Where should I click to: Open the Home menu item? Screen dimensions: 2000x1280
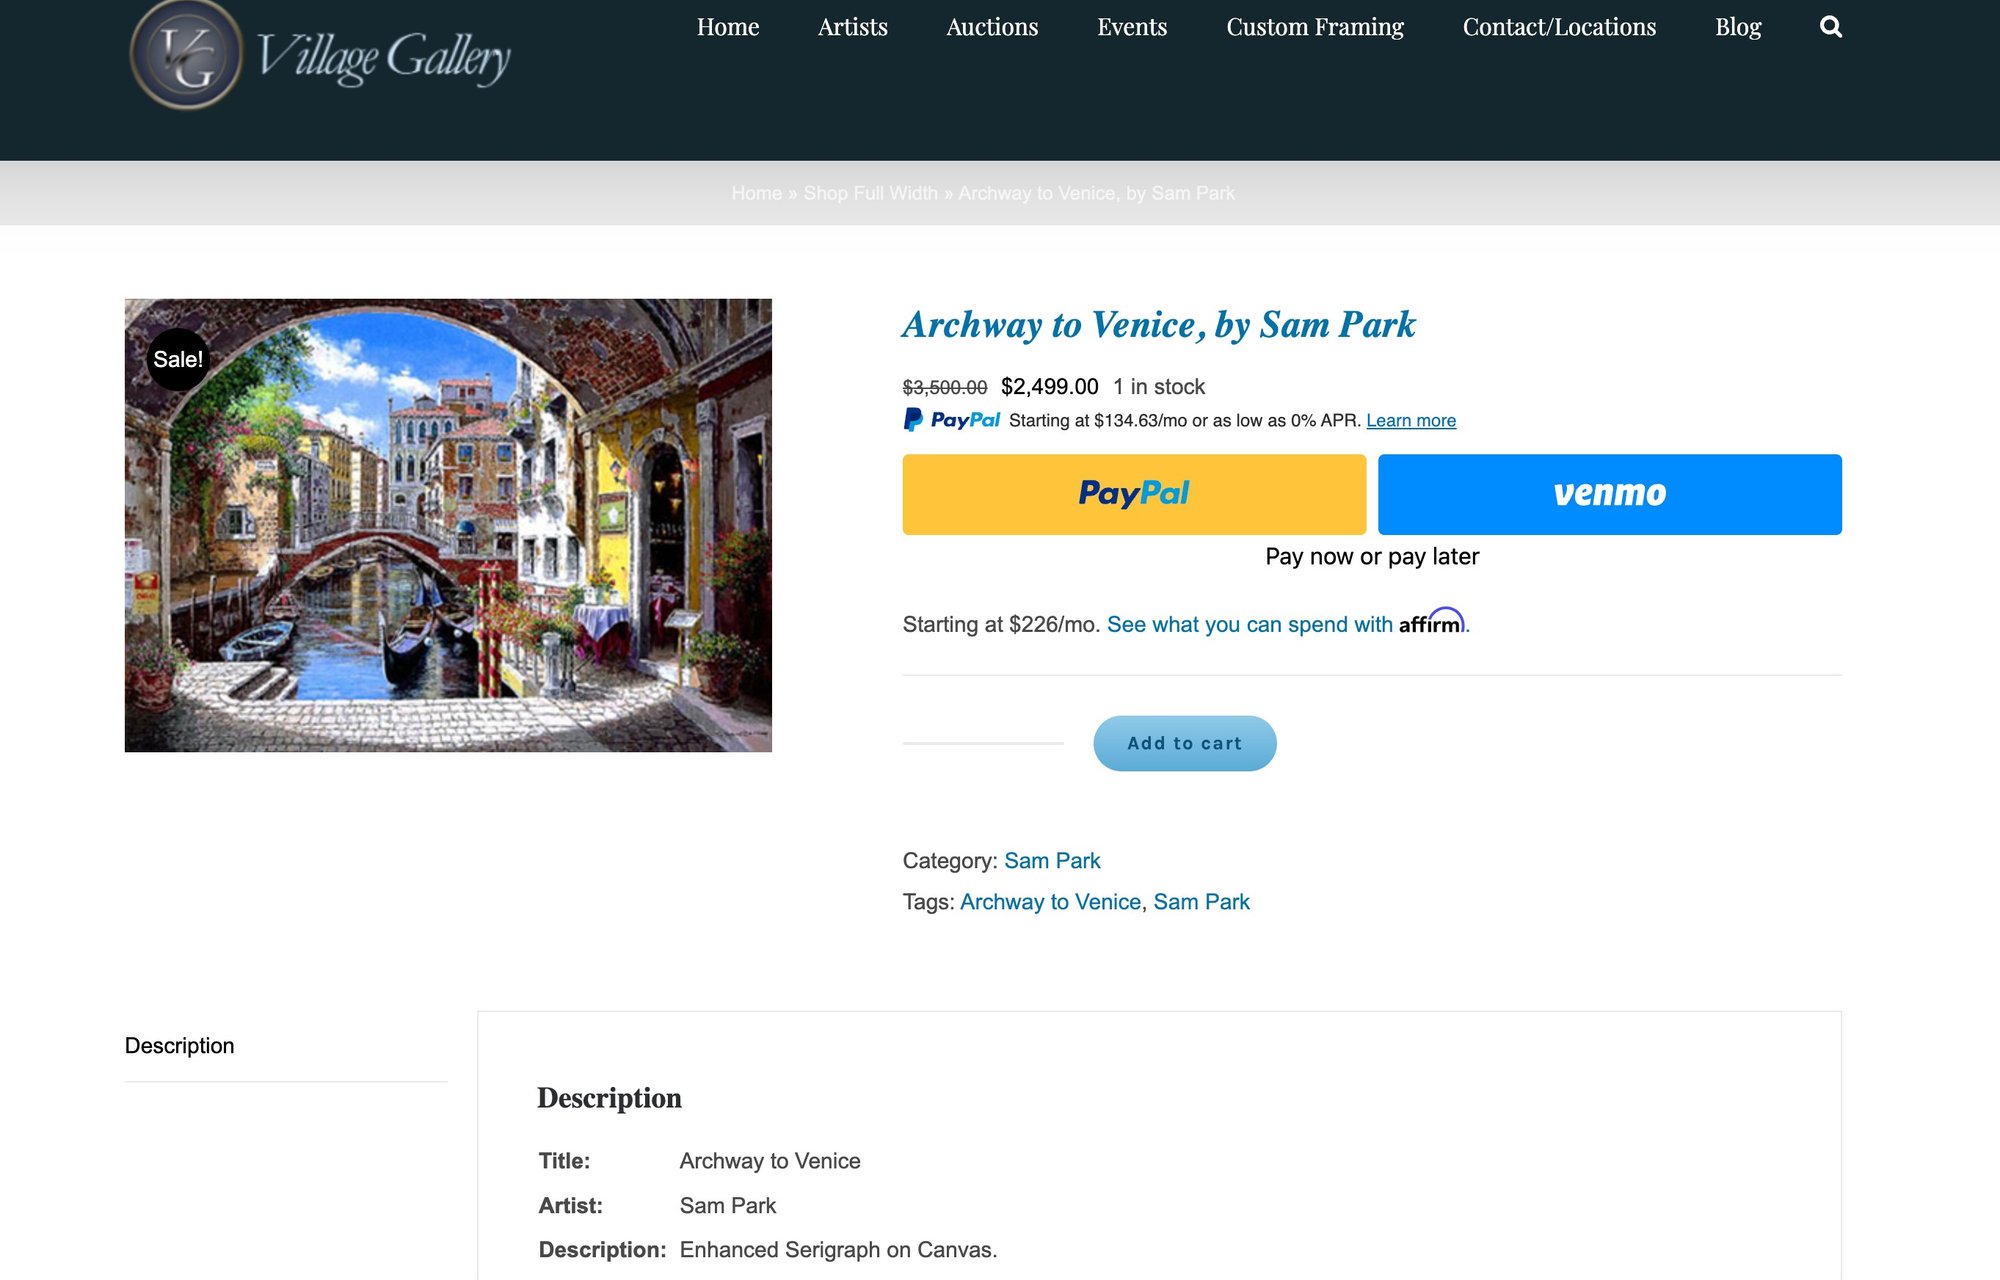tap(727, 27)
